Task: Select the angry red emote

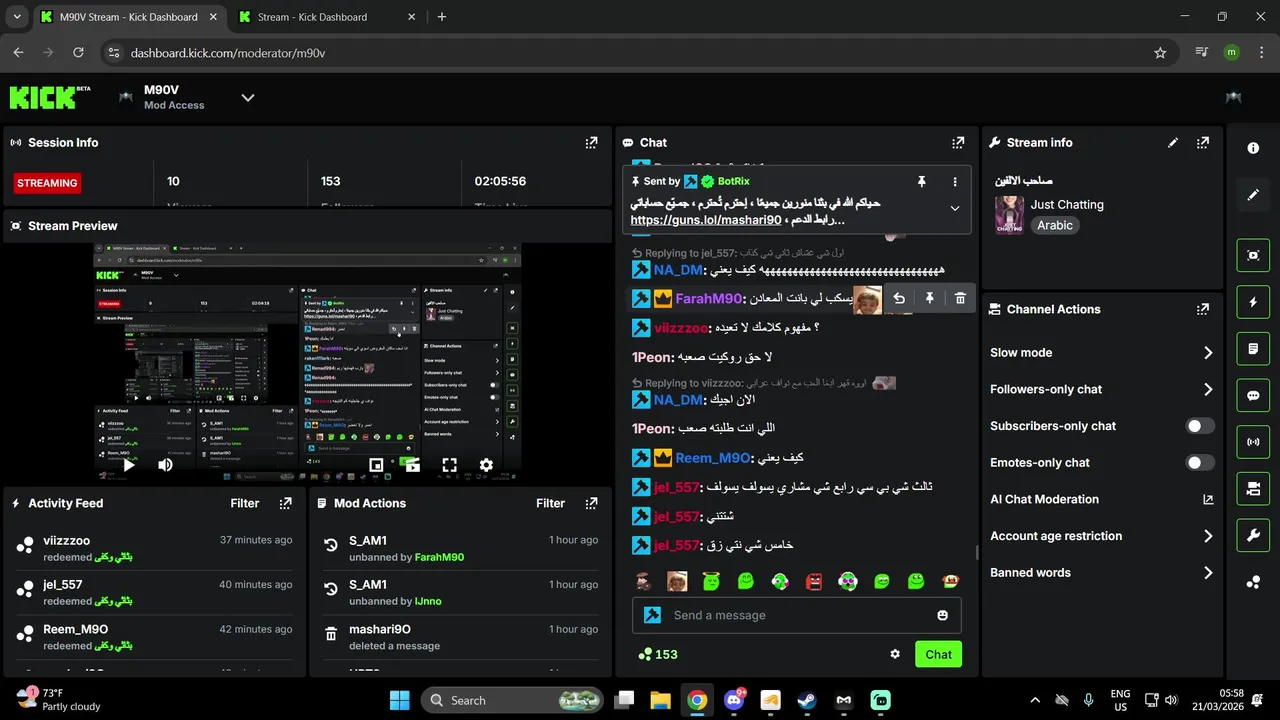Action: 814,581
